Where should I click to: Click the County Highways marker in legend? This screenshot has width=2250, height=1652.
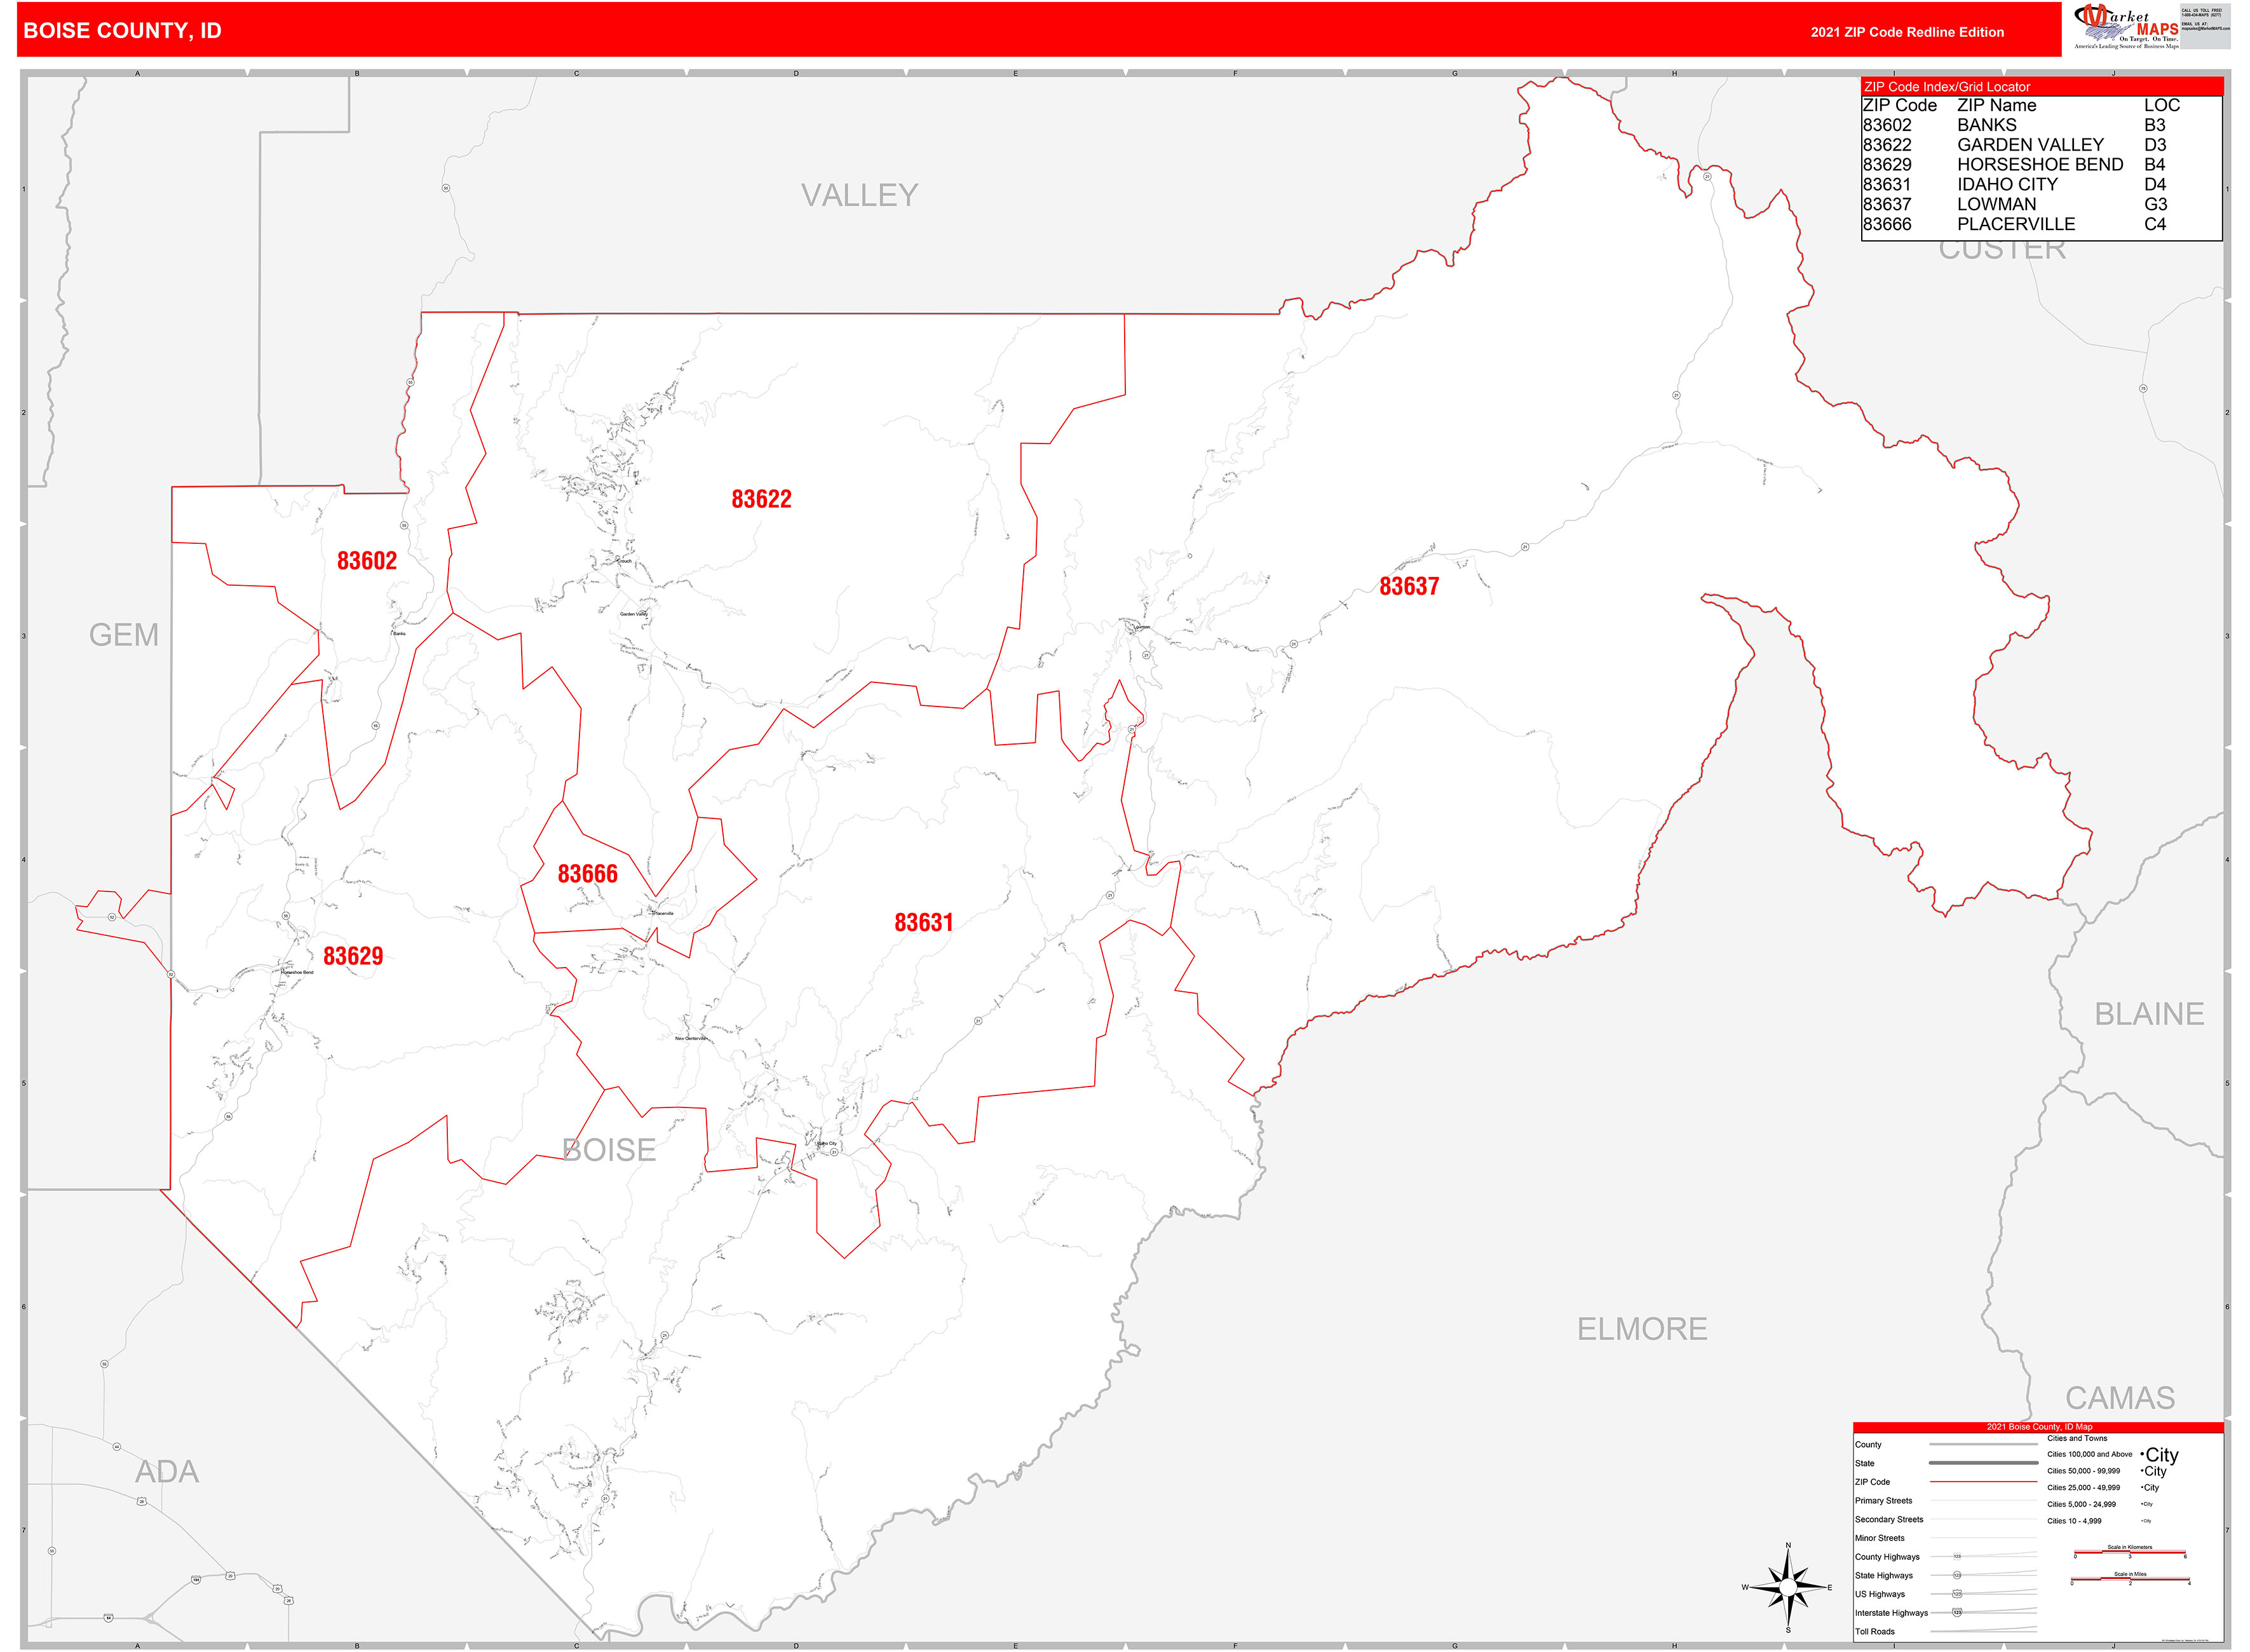point(1957,1557)
